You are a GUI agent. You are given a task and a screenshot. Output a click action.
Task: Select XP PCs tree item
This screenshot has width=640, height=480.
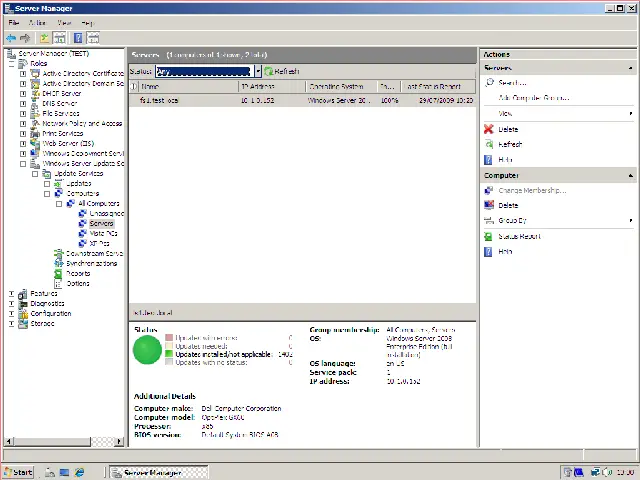[99, 244]
